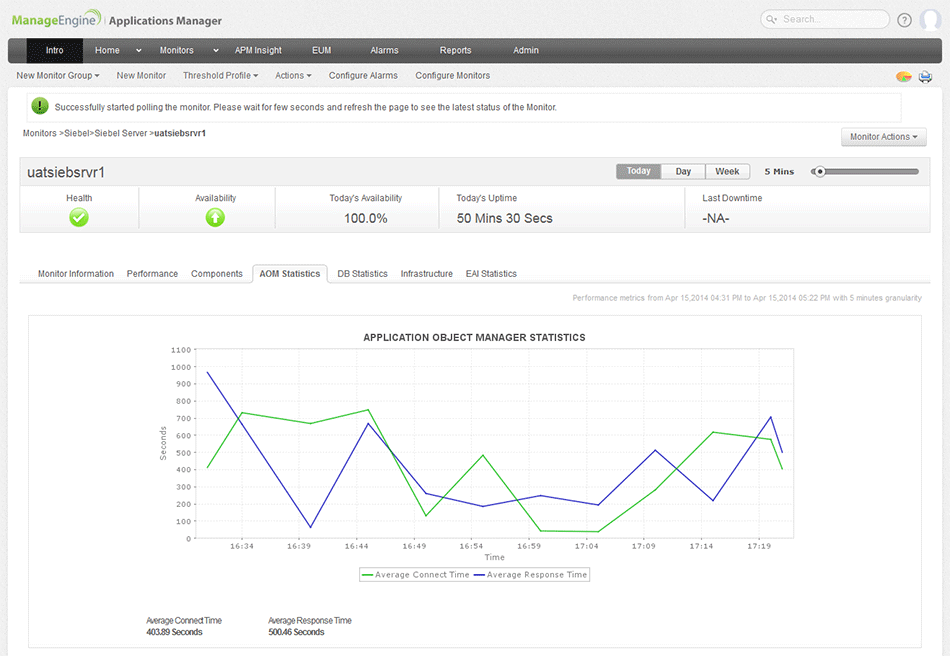Switch time range to Day
This screenshot has width=950, height=656.
point(683,171)
